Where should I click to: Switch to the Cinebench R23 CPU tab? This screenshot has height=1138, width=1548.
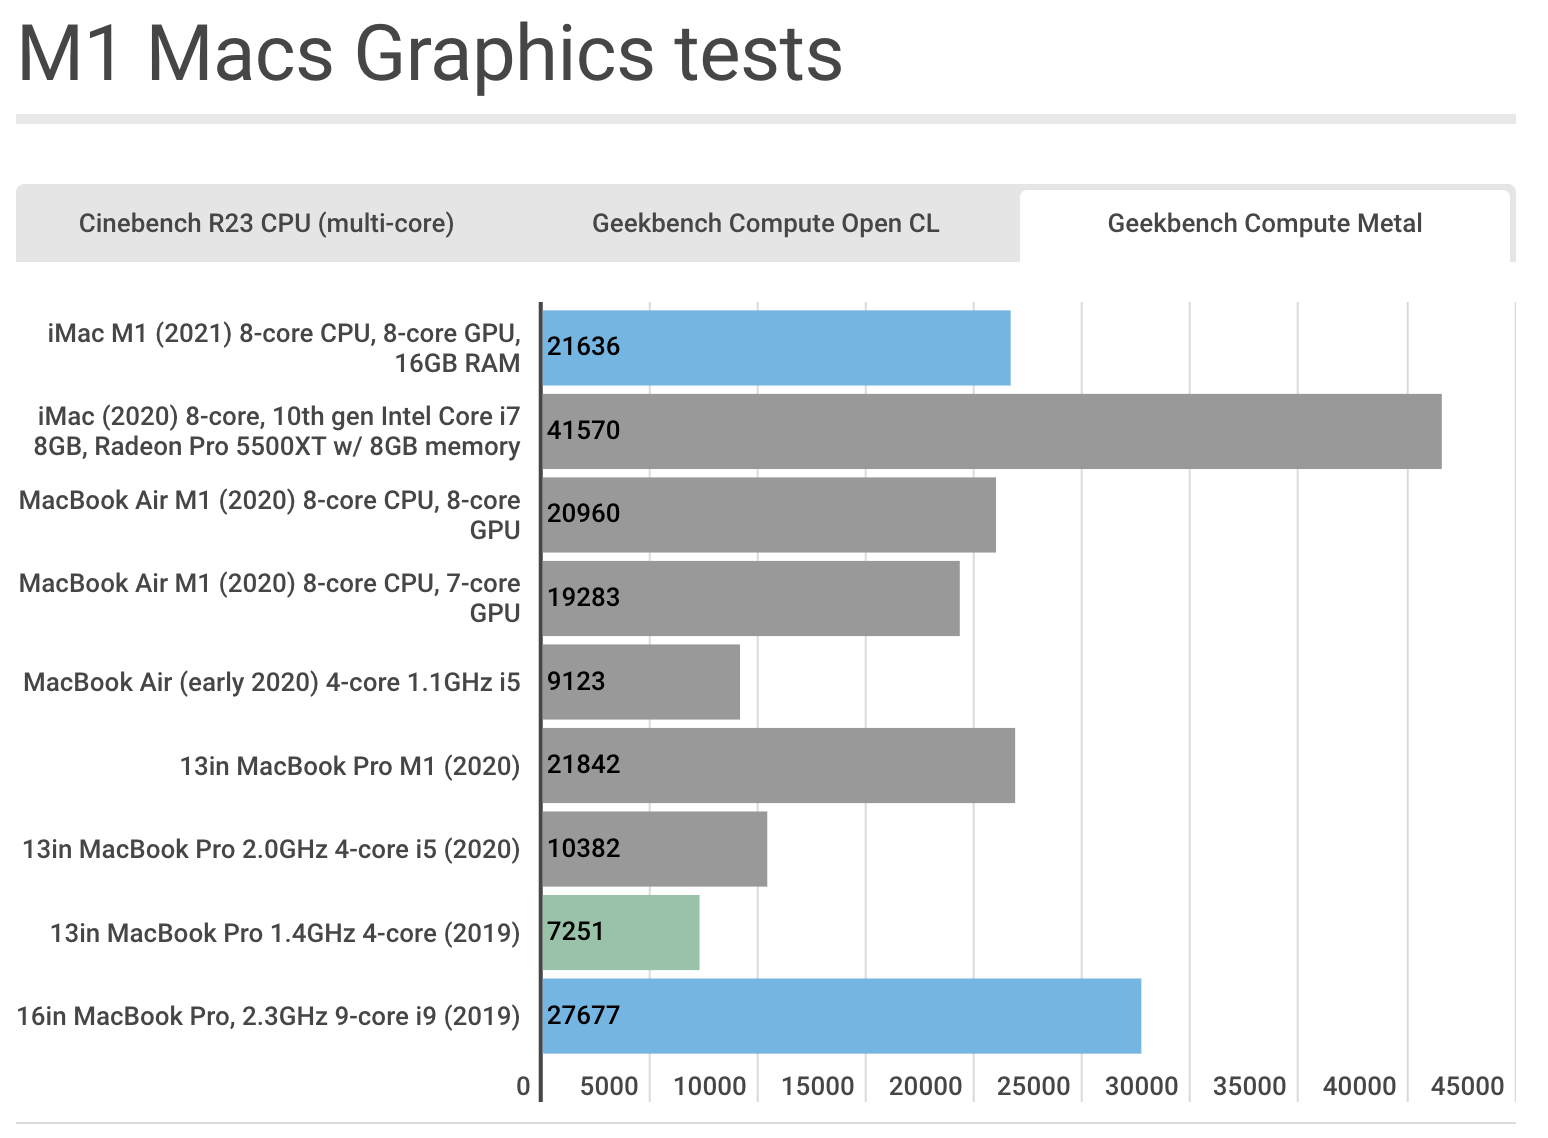click(x=268, y=223)
